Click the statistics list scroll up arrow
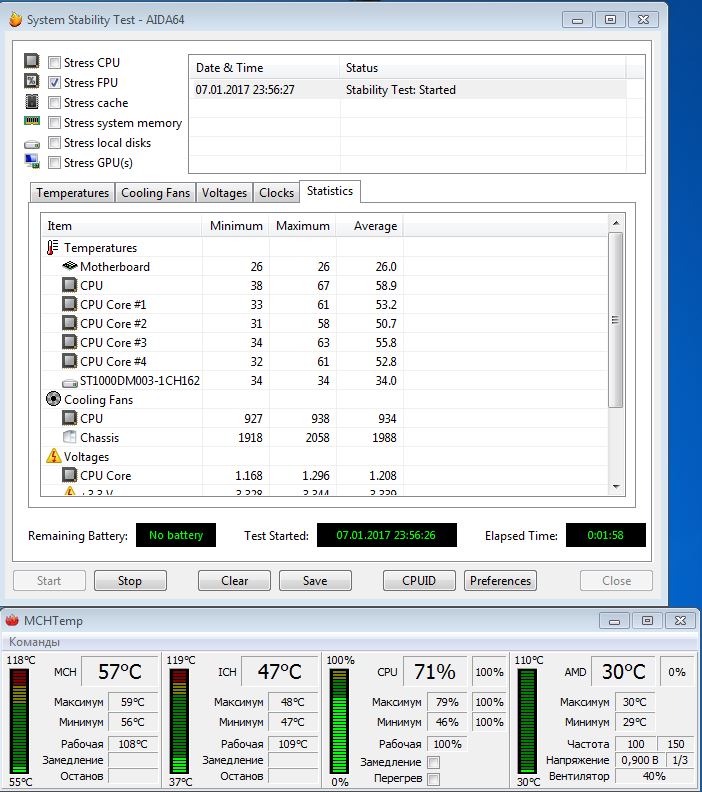This screenshot has height=792, width=702. click(x=616, y=223)
